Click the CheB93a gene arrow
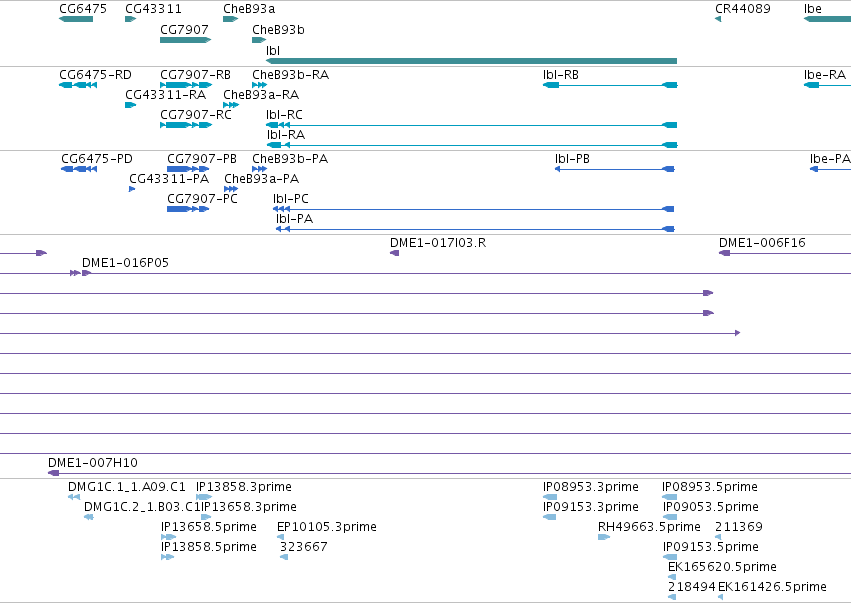851x603 pixels. 230,19
